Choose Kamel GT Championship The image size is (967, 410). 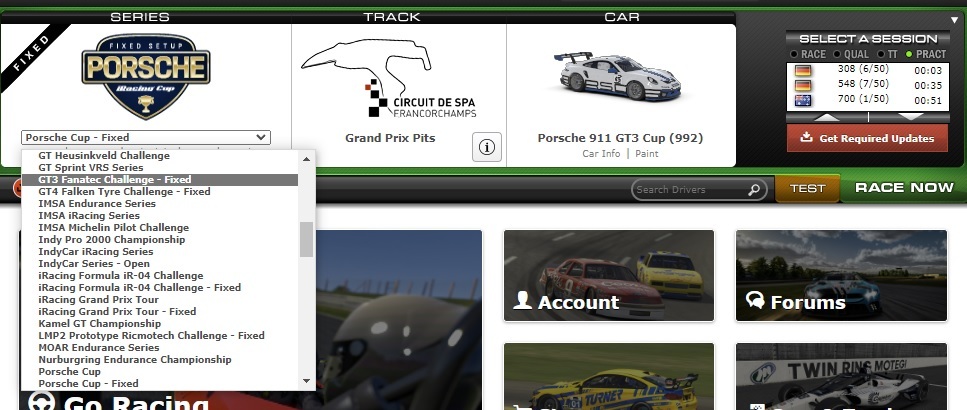(x=160, y=324)
